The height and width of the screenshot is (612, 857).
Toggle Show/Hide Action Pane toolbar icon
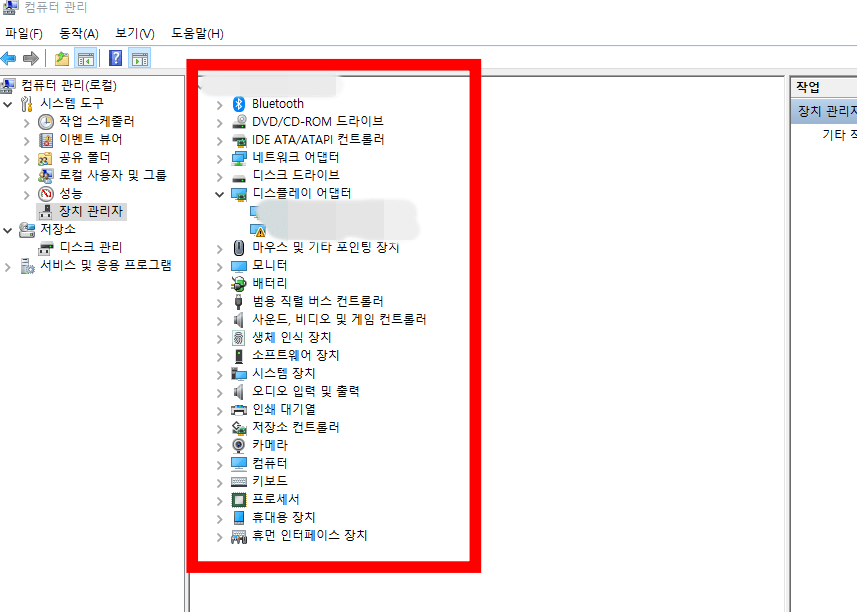point(140,58)
